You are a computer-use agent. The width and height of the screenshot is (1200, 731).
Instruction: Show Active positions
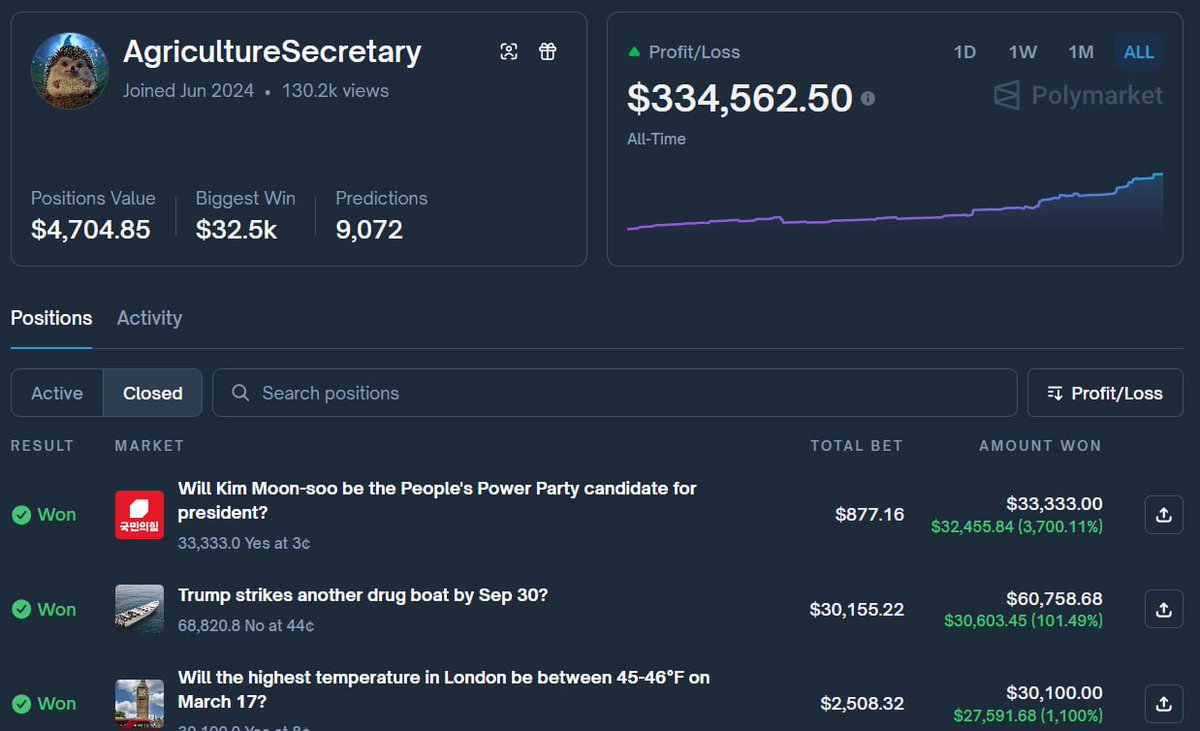click(57, 393)
